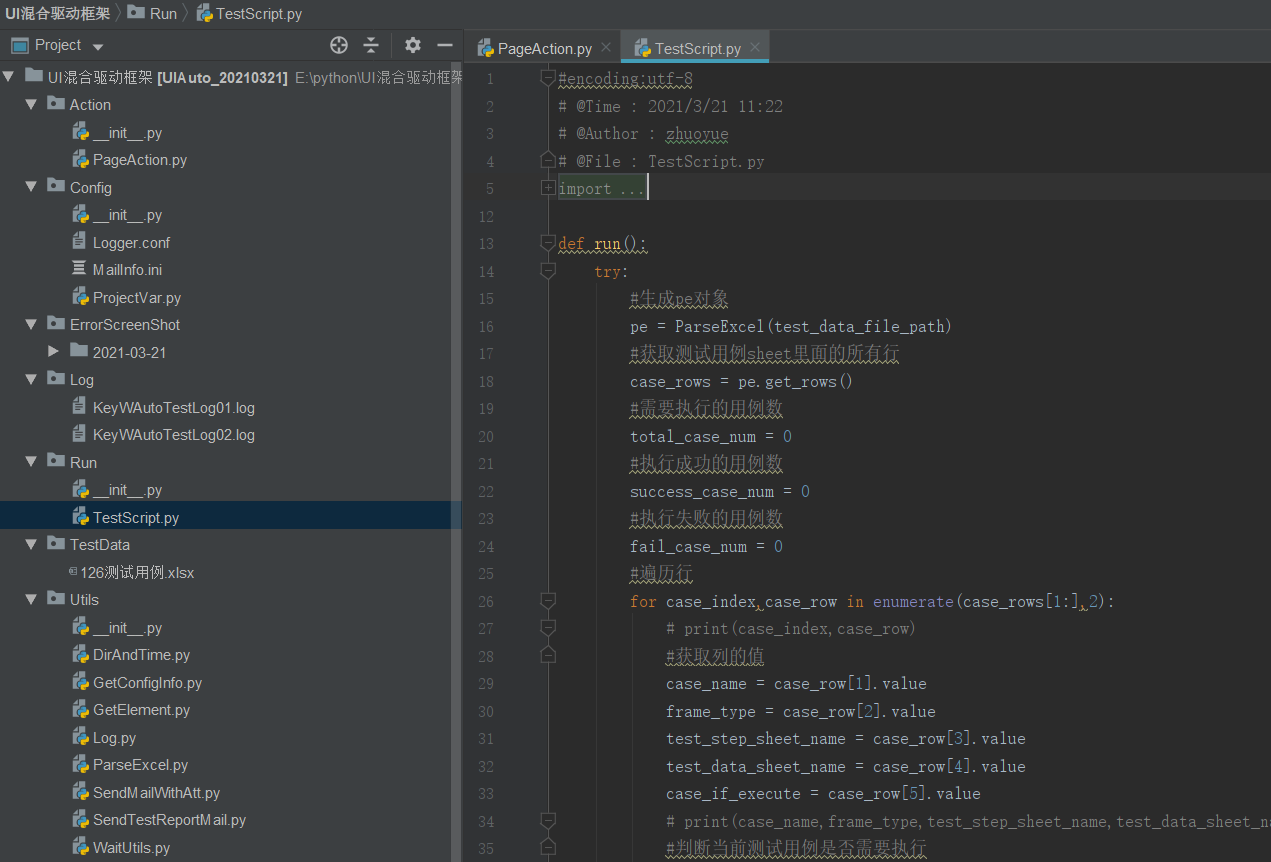Collapse the ErrorScreenShot folder

(x=32, y=324)
